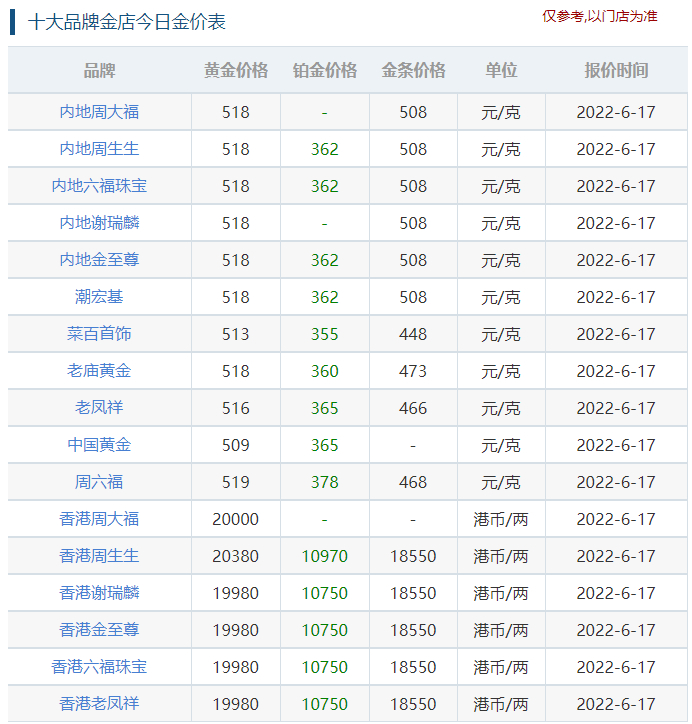The height and width of the screenshot is (724, 692).
Task: Open the 内地金至尊 brand link
Action: [99, 260]
